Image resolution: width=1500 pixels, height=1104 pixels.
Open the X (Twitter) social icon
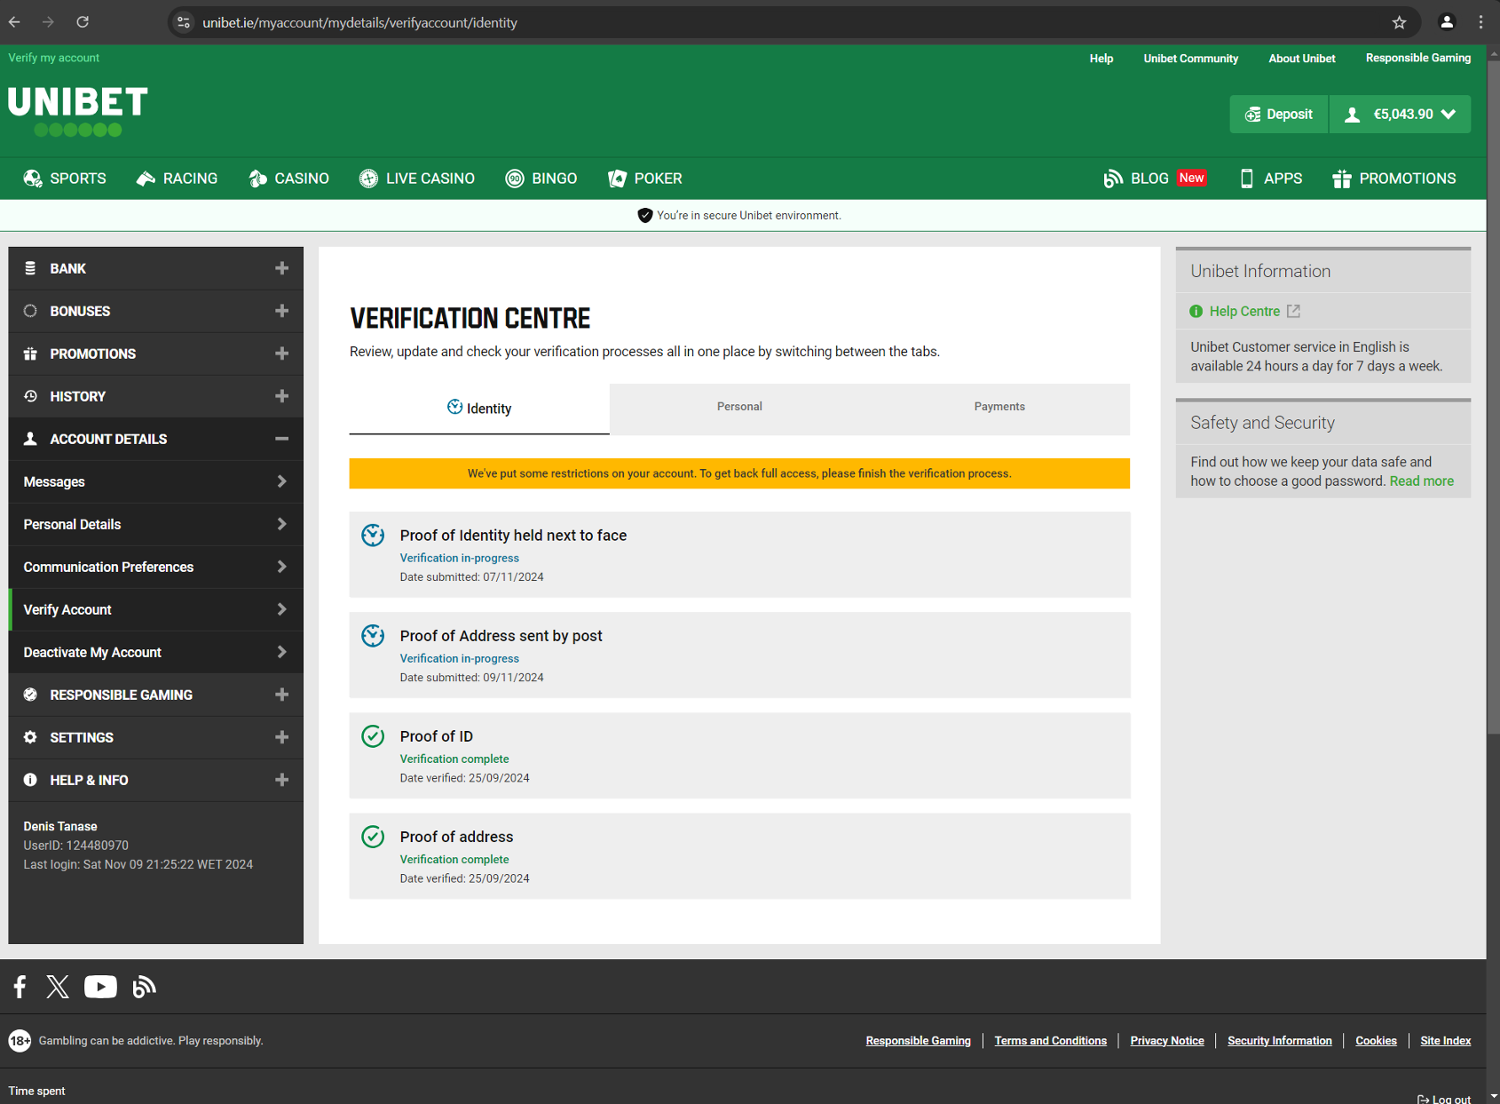tap(58, 987)
